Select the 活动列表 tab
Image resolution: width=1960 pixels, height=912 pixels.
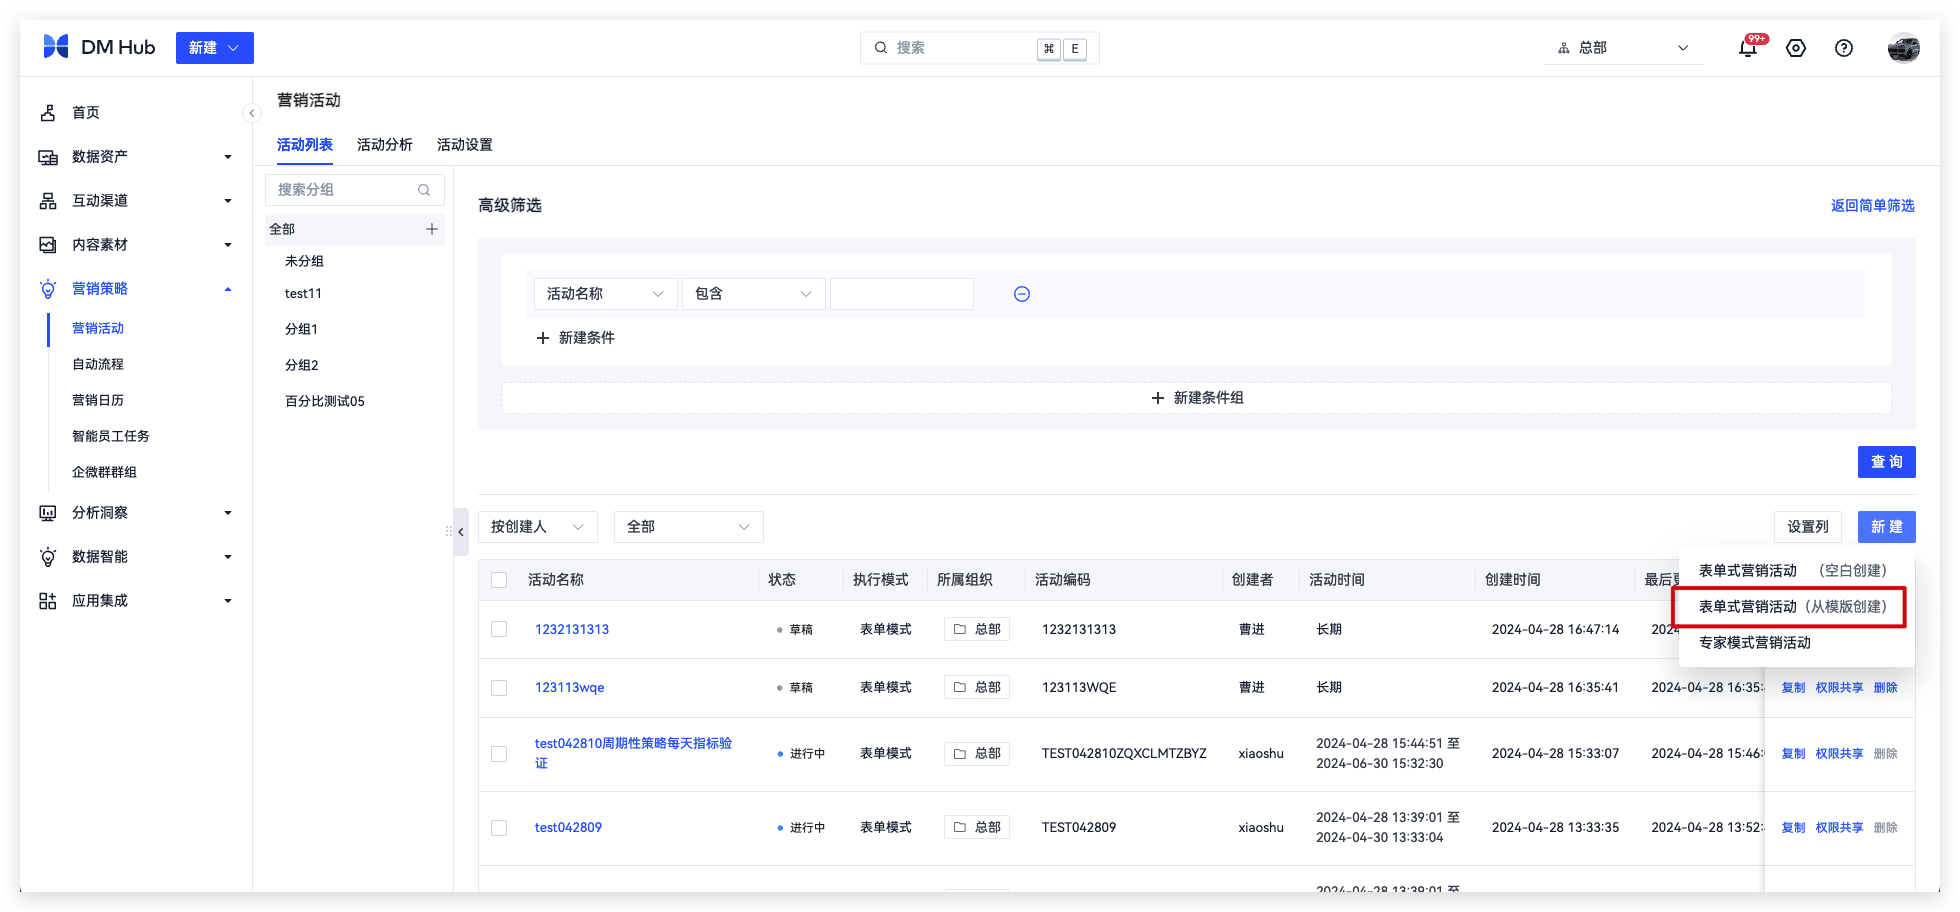(305, 145)
